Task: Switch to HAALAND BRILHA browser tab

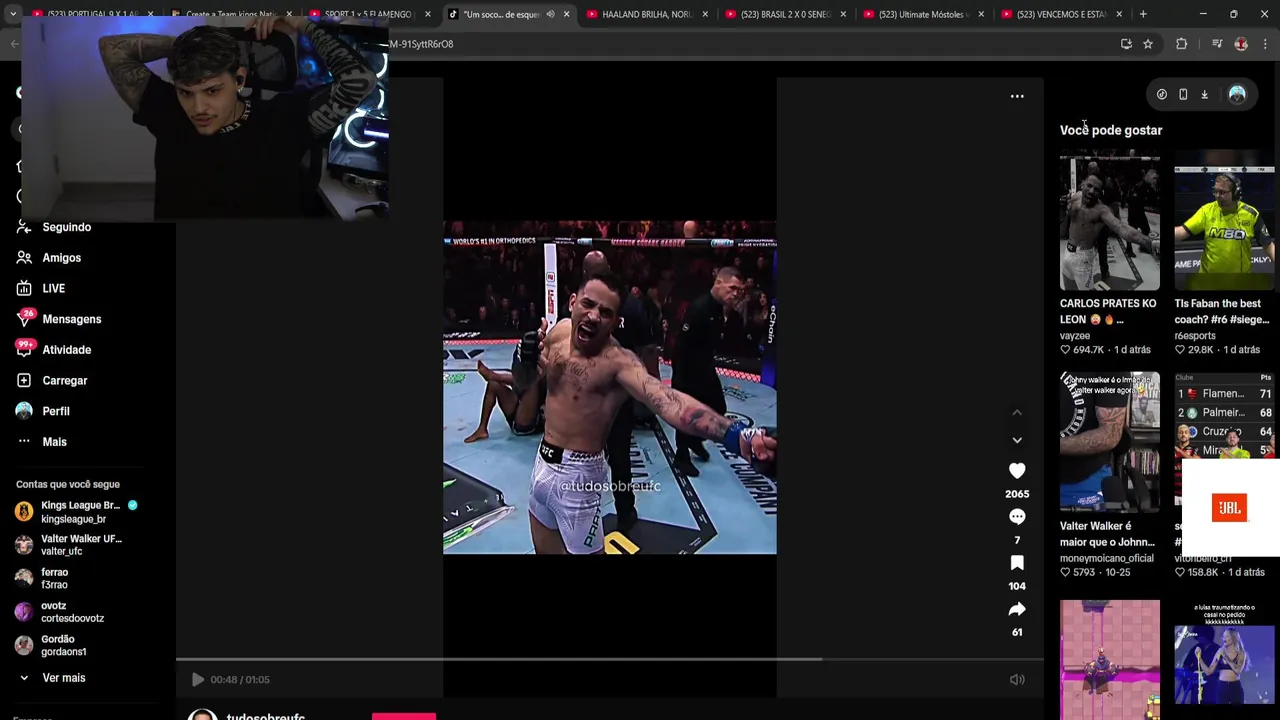Action: pyautogui.click(x=646, y=15)
